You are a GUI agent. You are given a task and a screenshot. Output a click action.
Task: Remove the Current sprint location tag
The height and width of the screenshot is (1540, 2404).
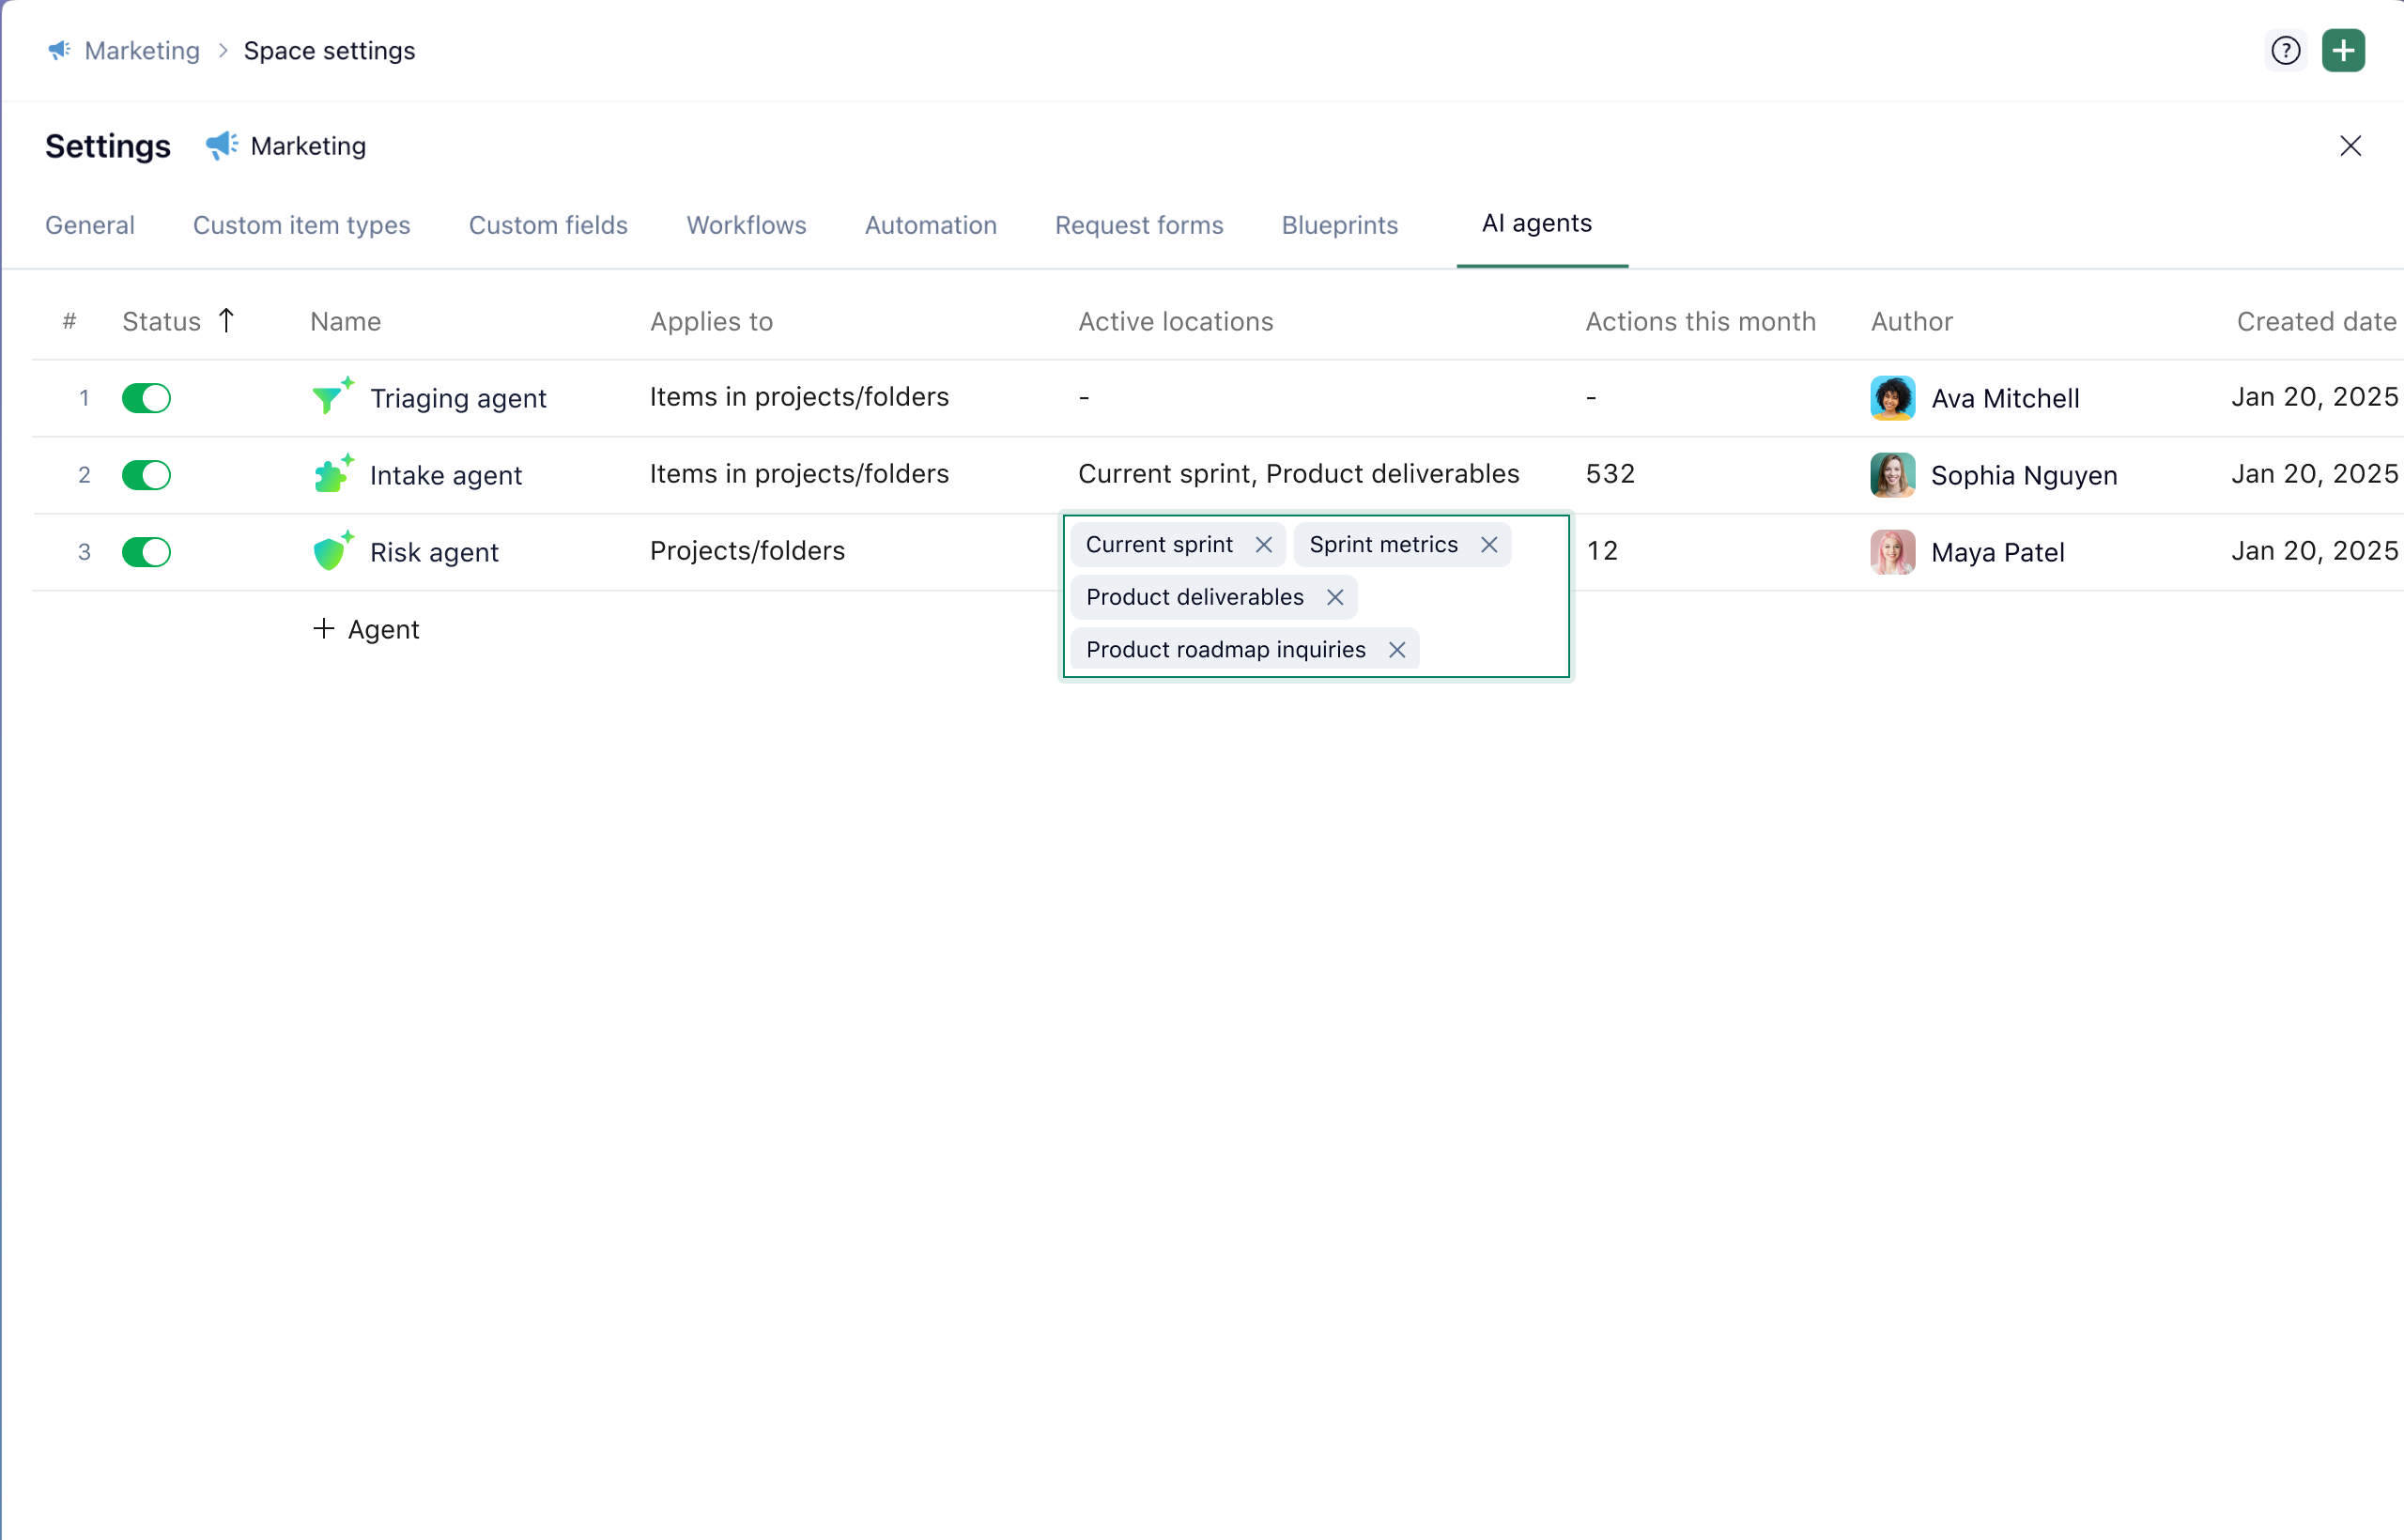1263,545
